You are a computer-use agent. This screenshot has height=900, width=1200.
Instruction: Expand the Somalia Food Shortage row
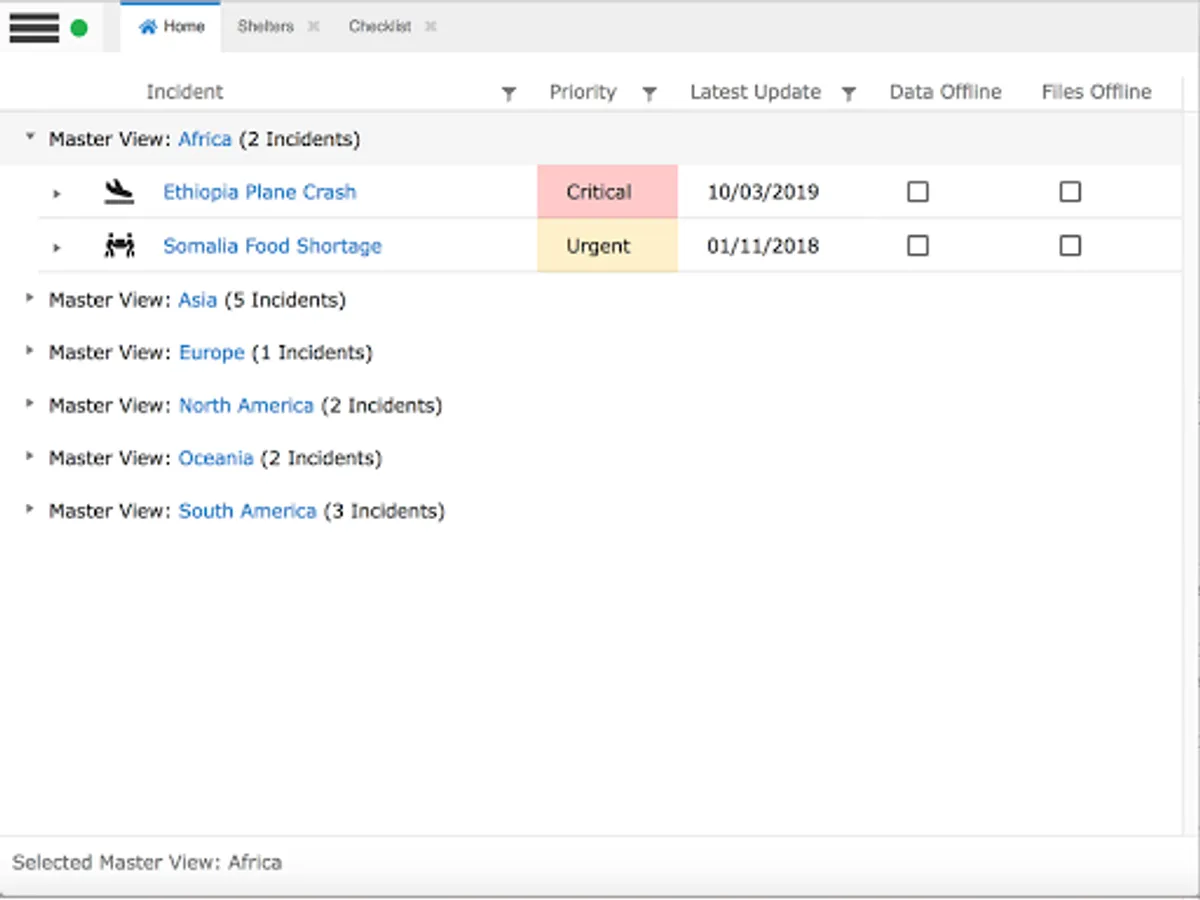[57, 247]
